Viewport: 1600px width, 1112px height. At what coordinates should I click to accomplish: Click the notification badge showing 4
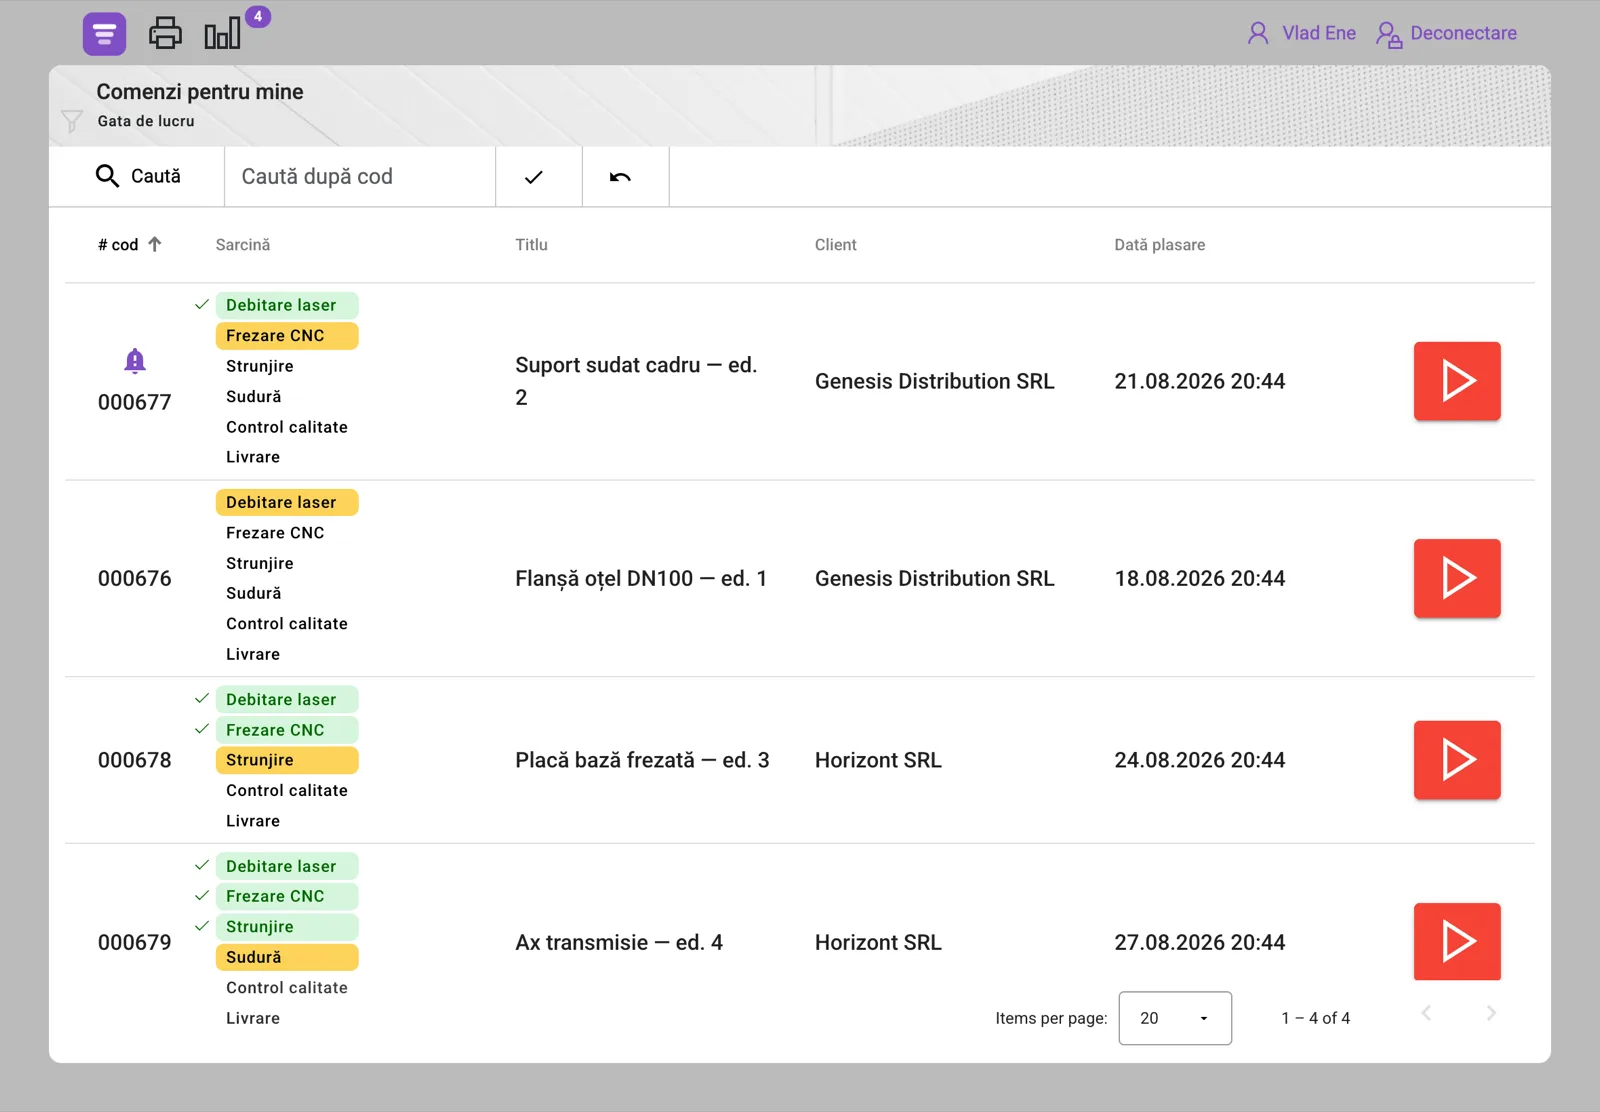[x=258, y=16]
